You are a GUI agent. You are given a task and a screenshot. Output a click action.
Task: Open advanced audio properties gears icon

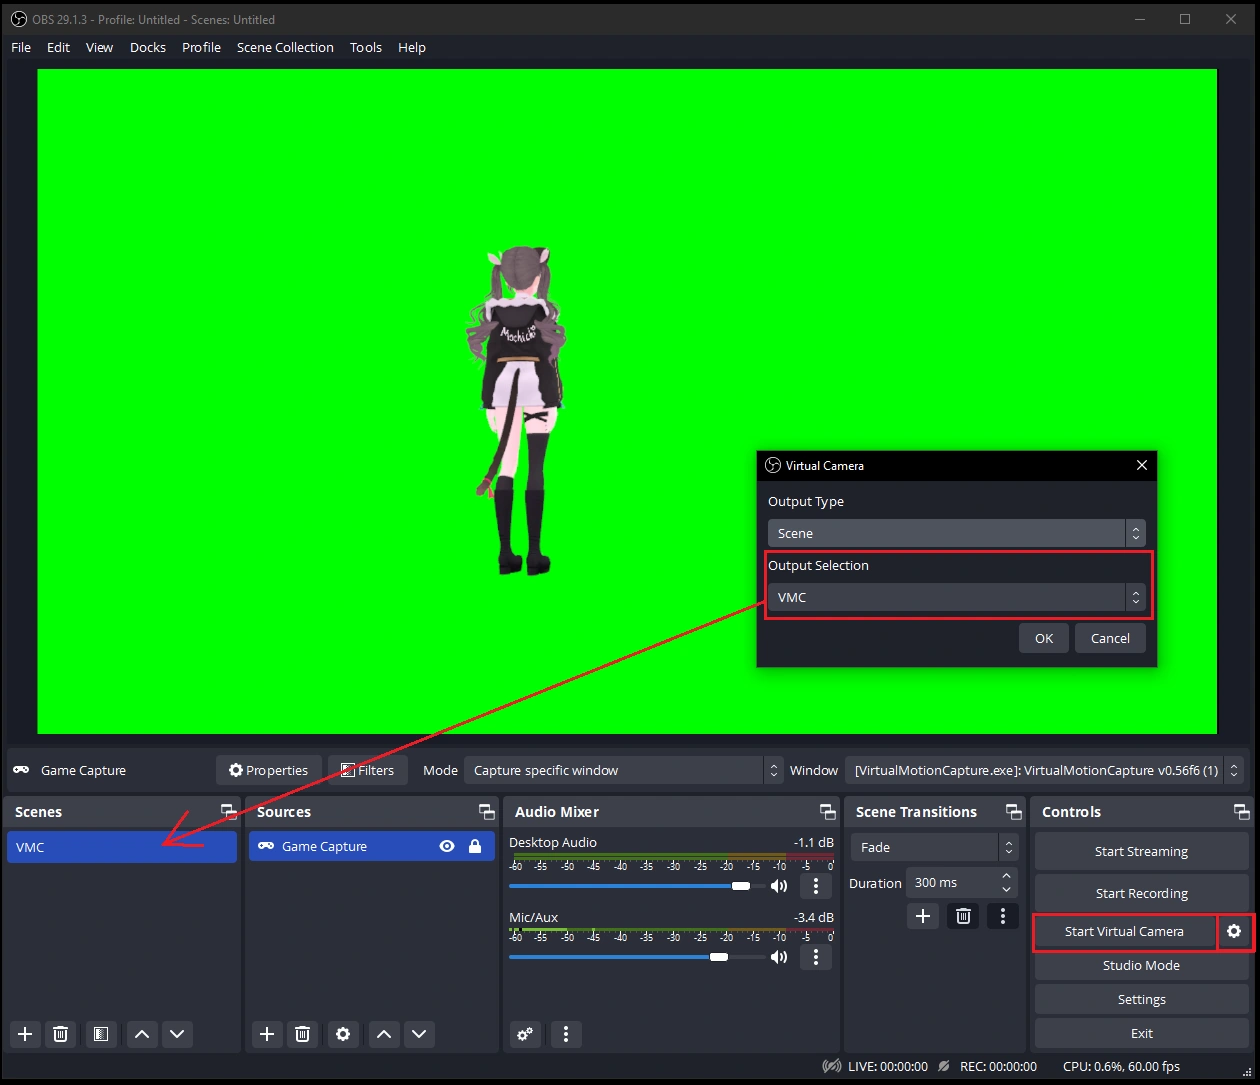[x=526, y=1034]
